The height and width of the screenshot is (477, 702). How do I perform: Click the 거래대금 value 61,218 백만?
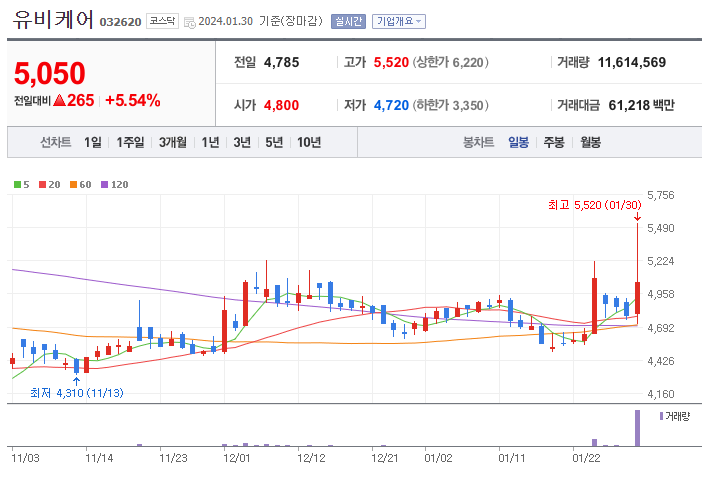click(641, 105)
